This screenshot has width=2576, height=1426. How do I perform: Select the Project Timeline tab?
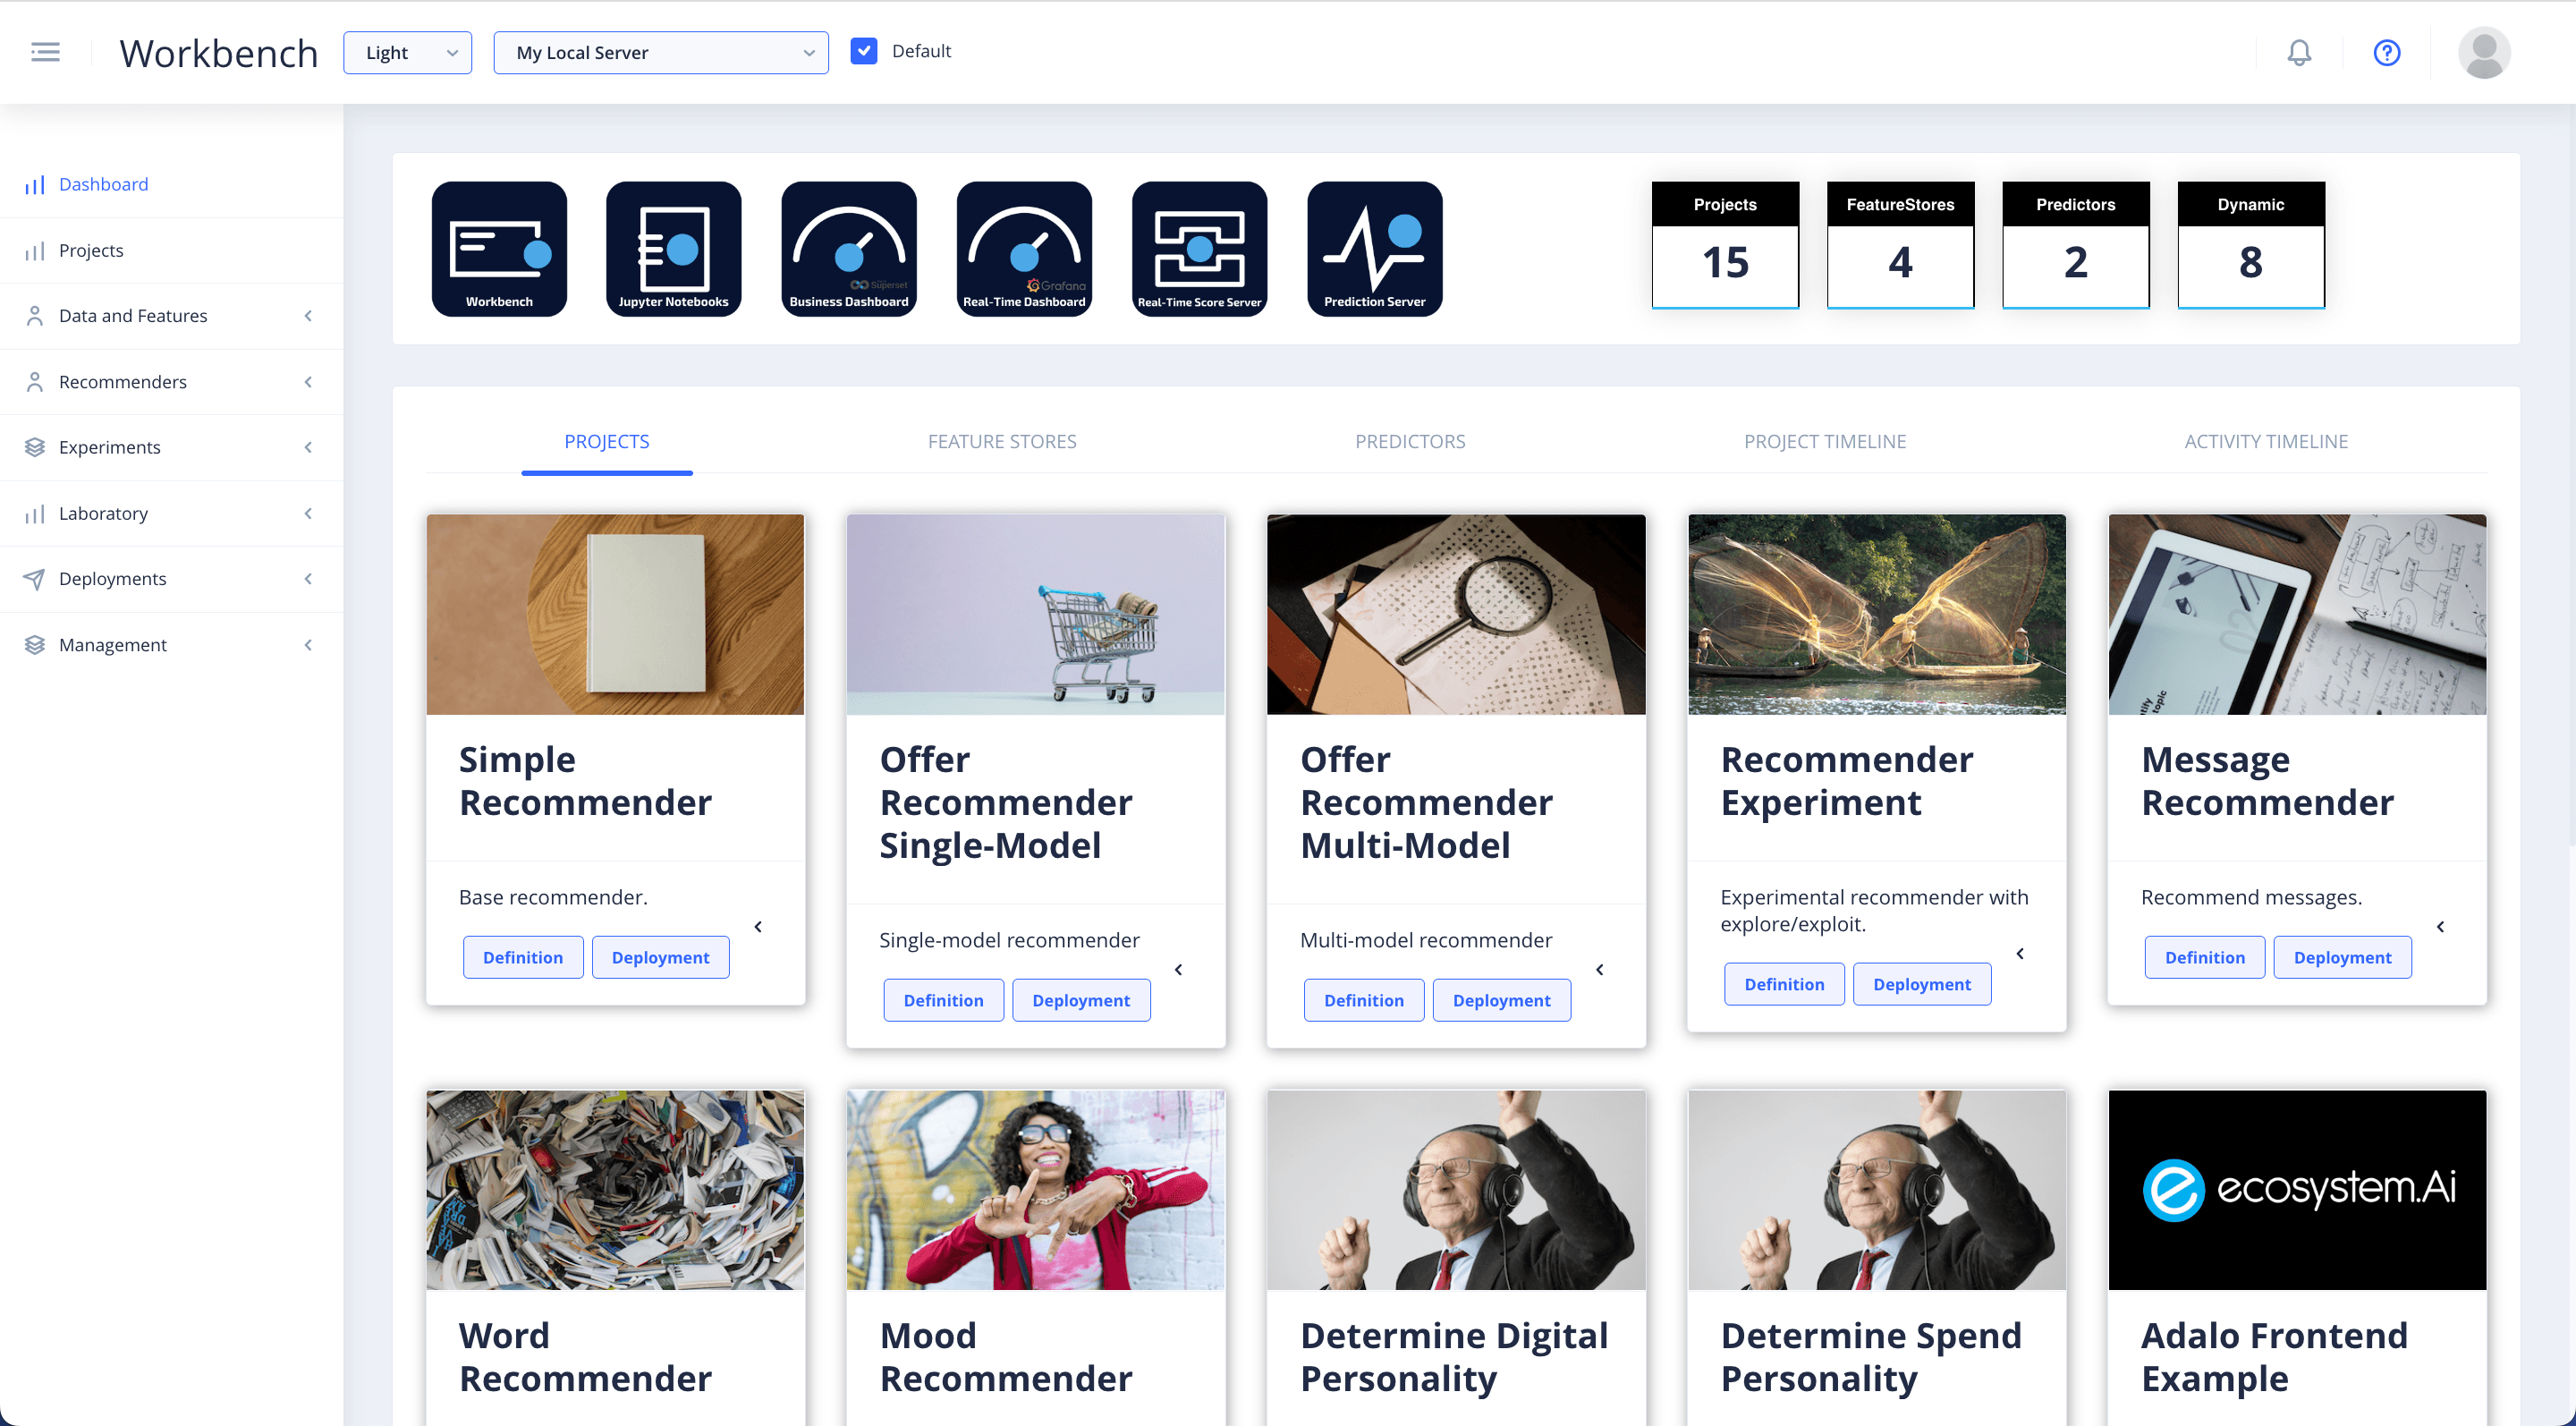[1825, 441]
